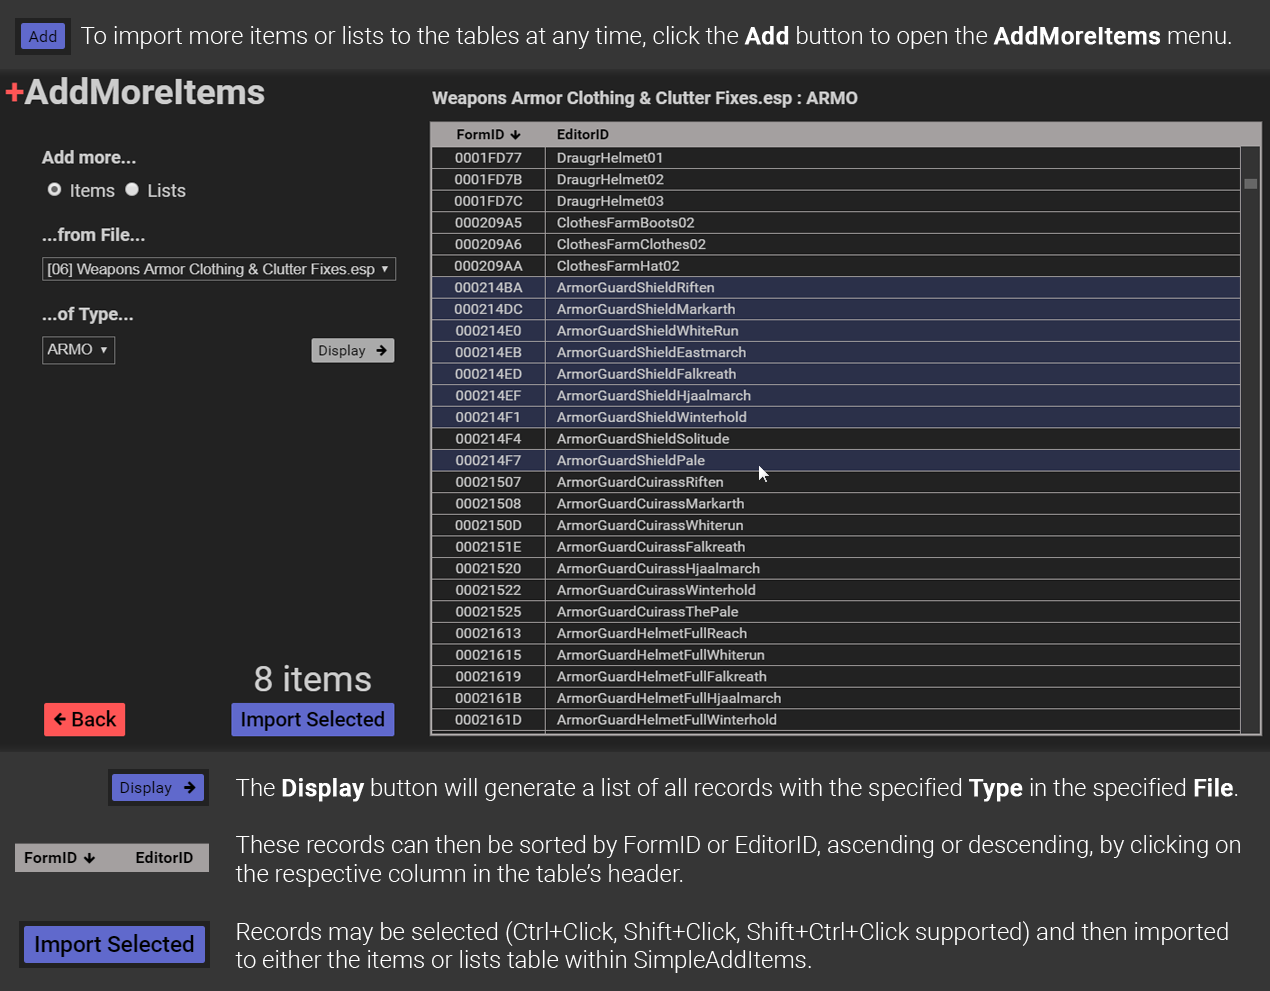Select ArmorGuardHelmetFullReach record
The width and height of the screenshot is (1270, 991).
tap(652, 634)
